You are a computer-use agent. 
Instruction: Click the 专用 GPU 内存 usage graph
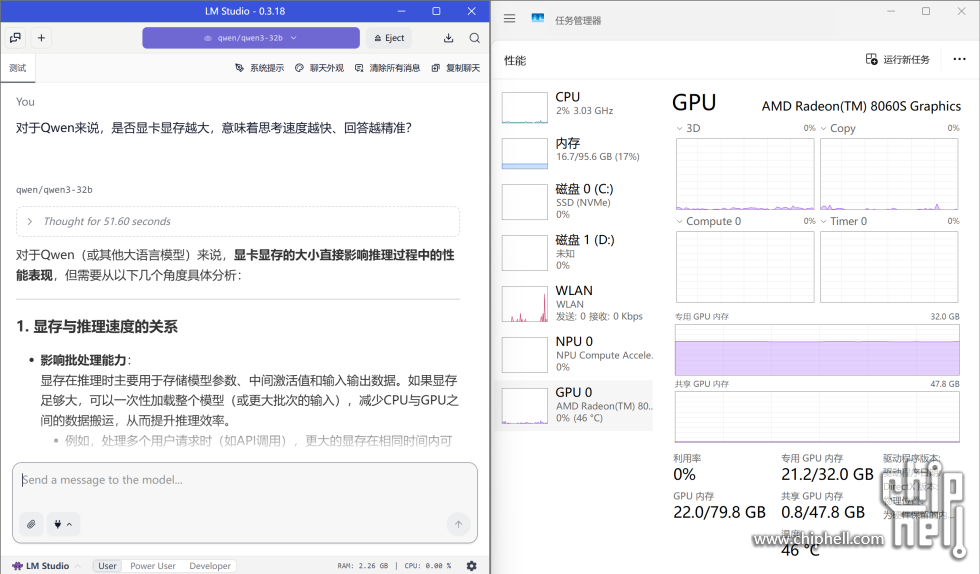[817, 350]
